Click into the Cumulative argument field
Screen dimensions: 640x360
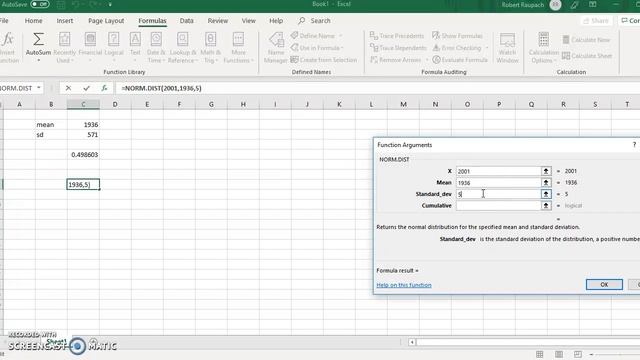(498, 205)
